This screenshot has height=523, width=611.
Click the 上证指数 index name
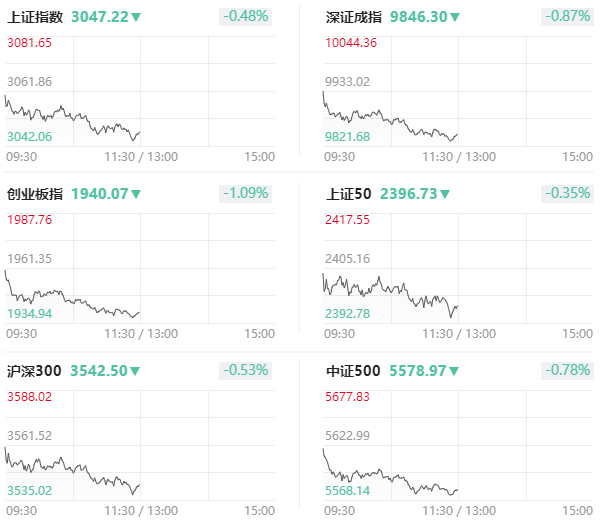coord(35,17)
